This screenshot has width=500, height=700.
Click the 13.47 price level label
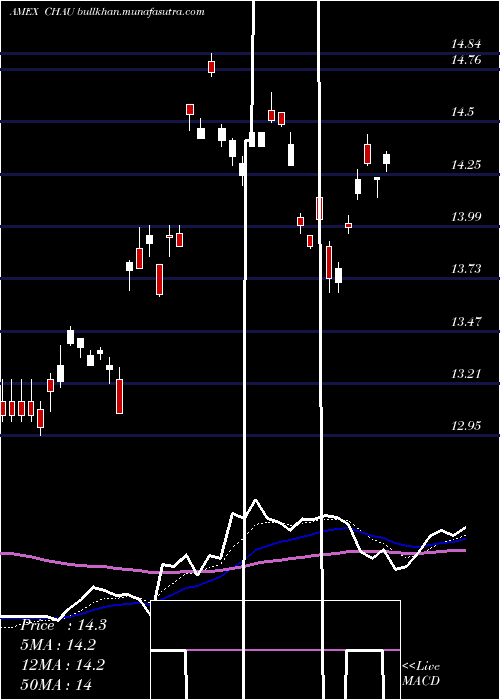pos(466,321)
